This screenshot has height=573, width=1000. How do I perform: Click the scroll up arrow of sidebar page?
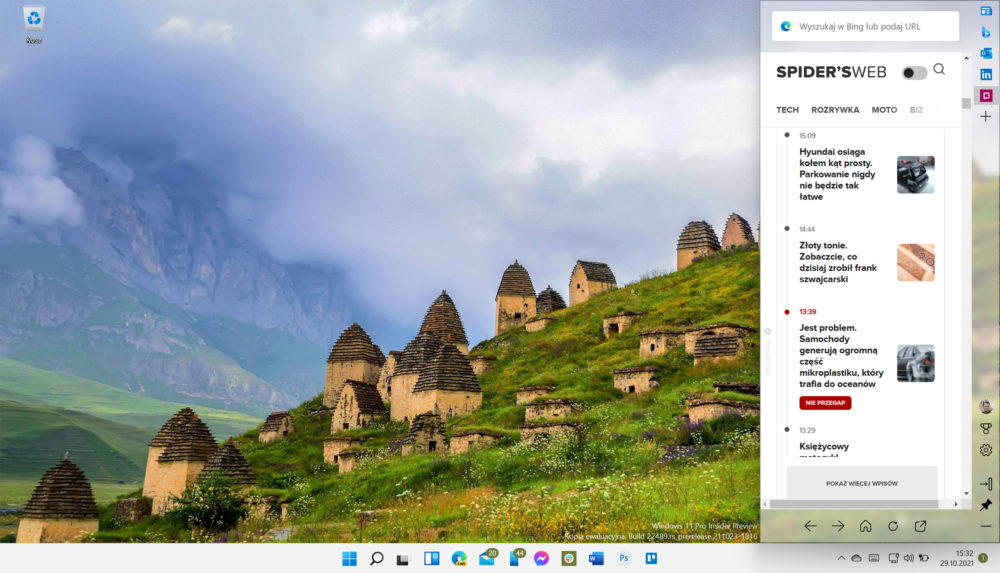tap(966, 58)
